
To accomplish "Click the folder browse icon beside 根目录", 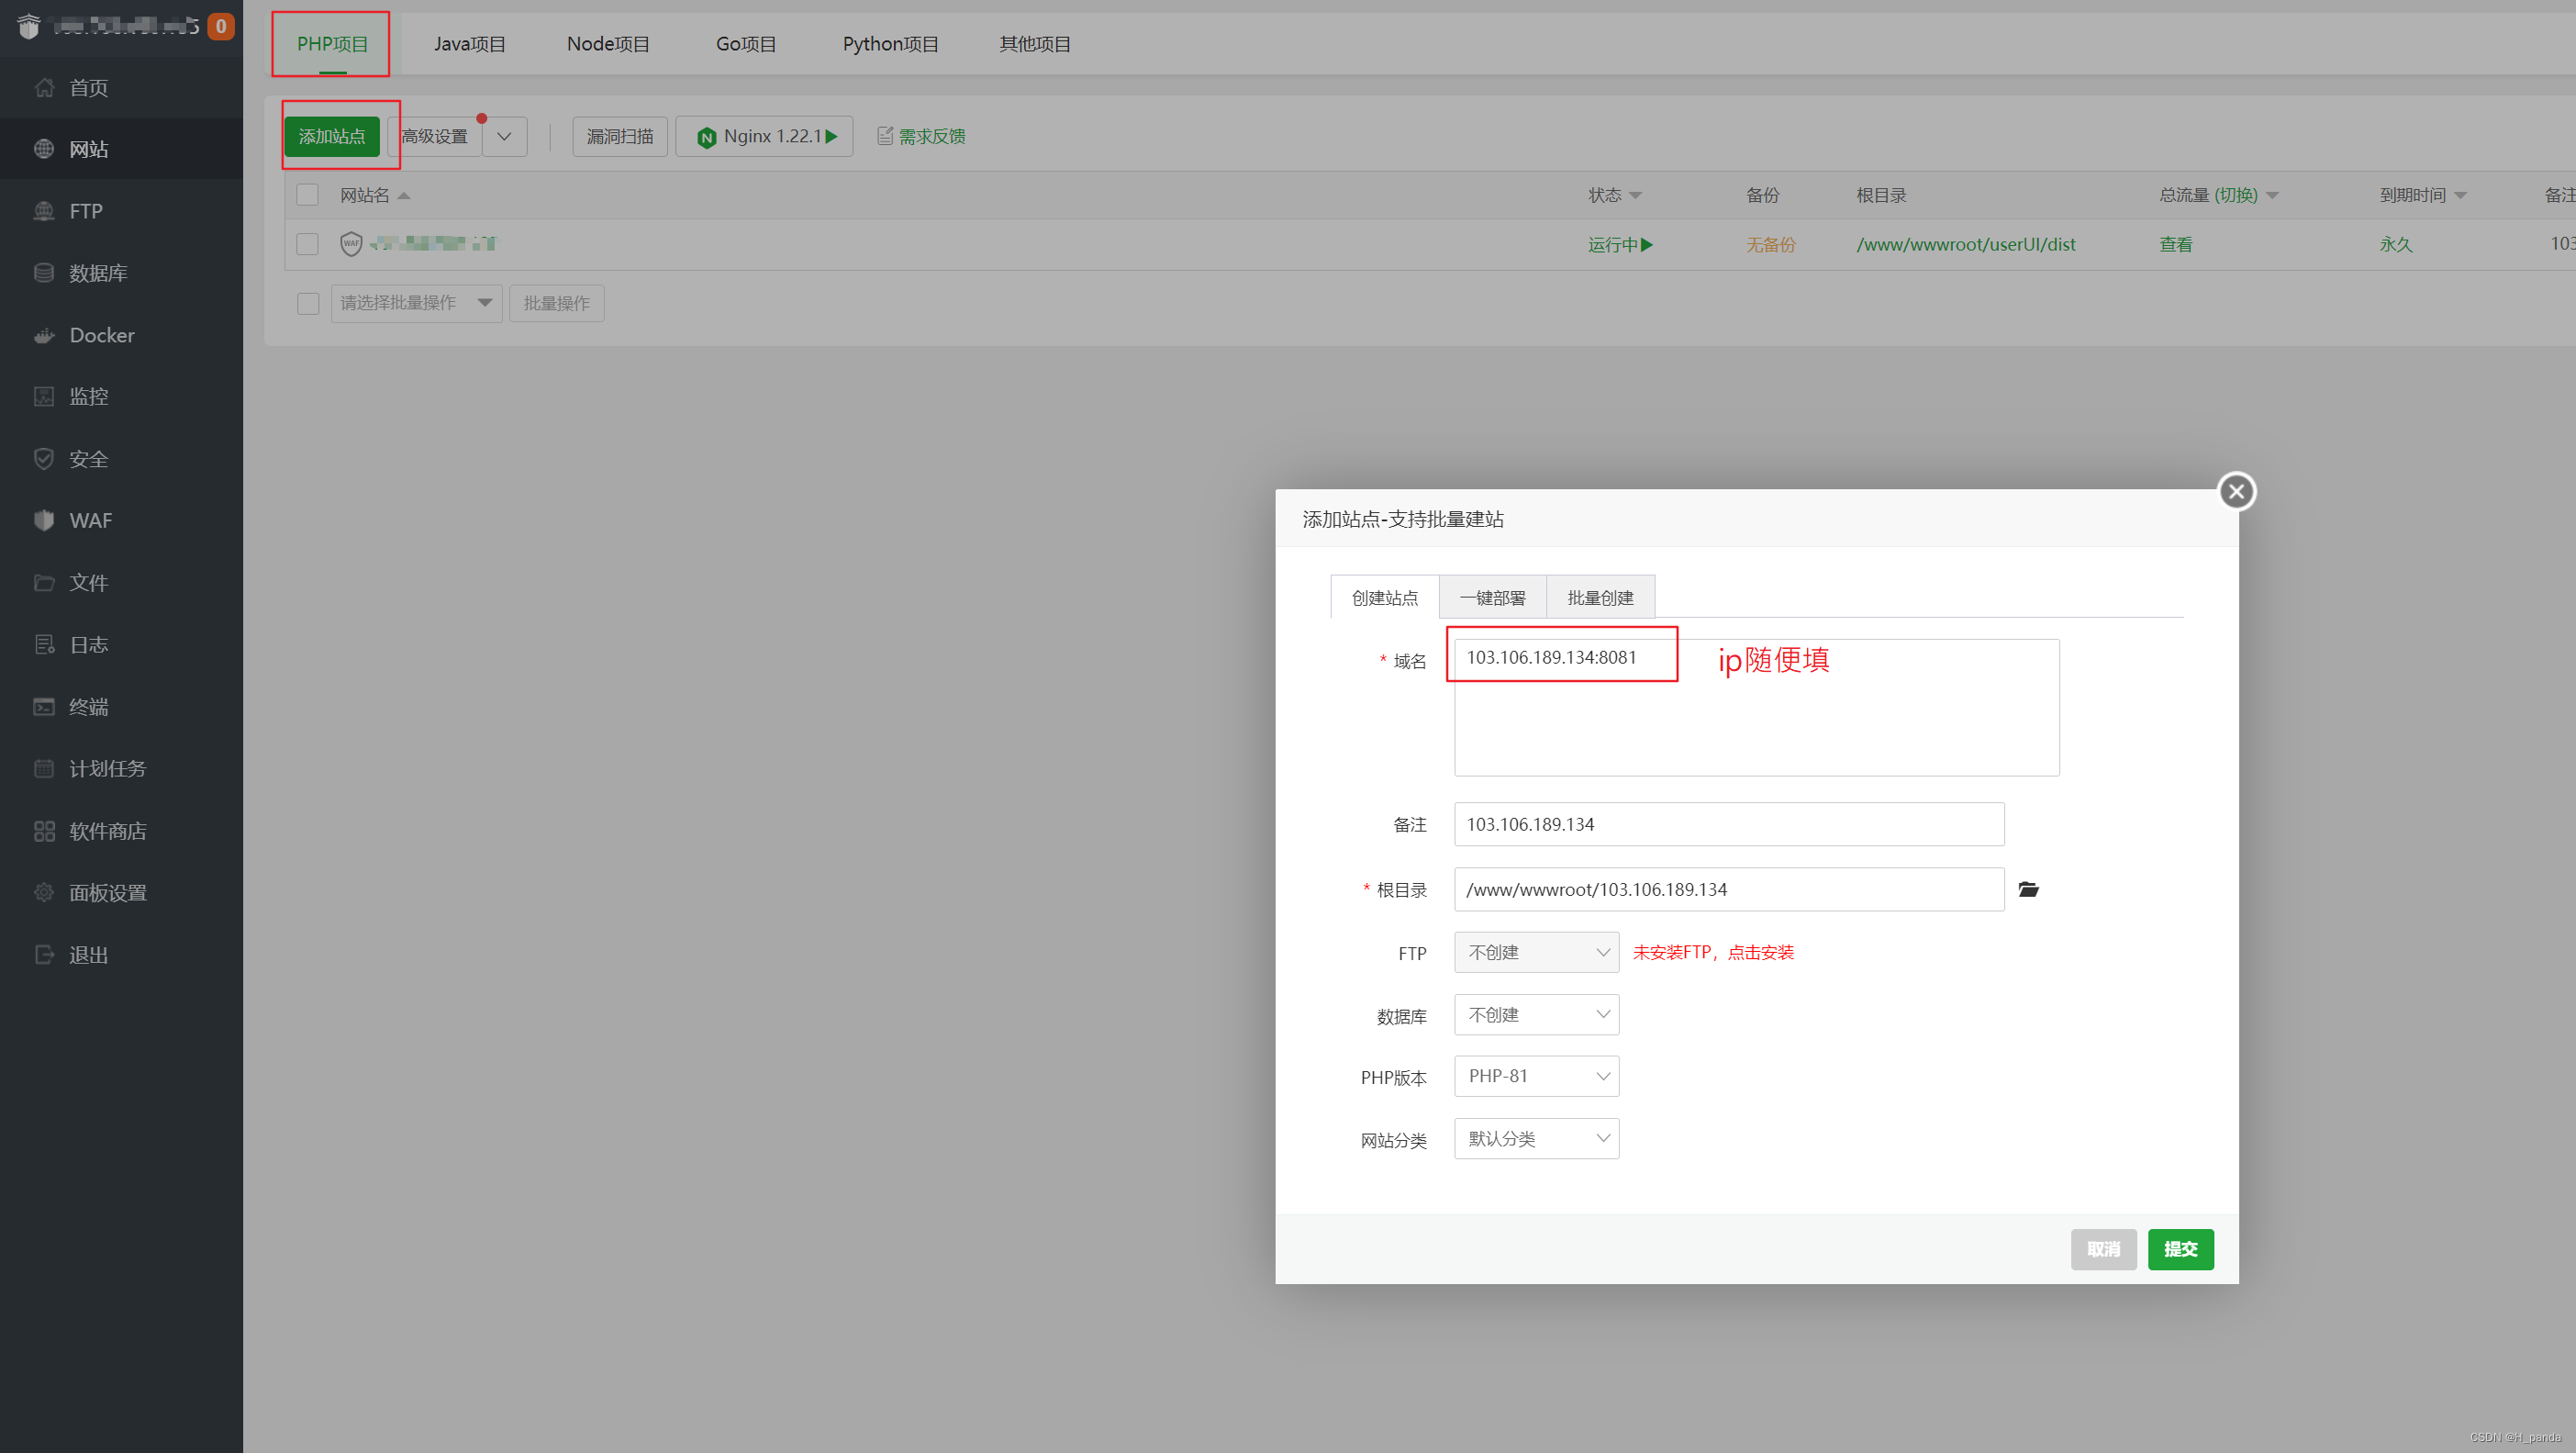I will click(x=2028, y=889).
